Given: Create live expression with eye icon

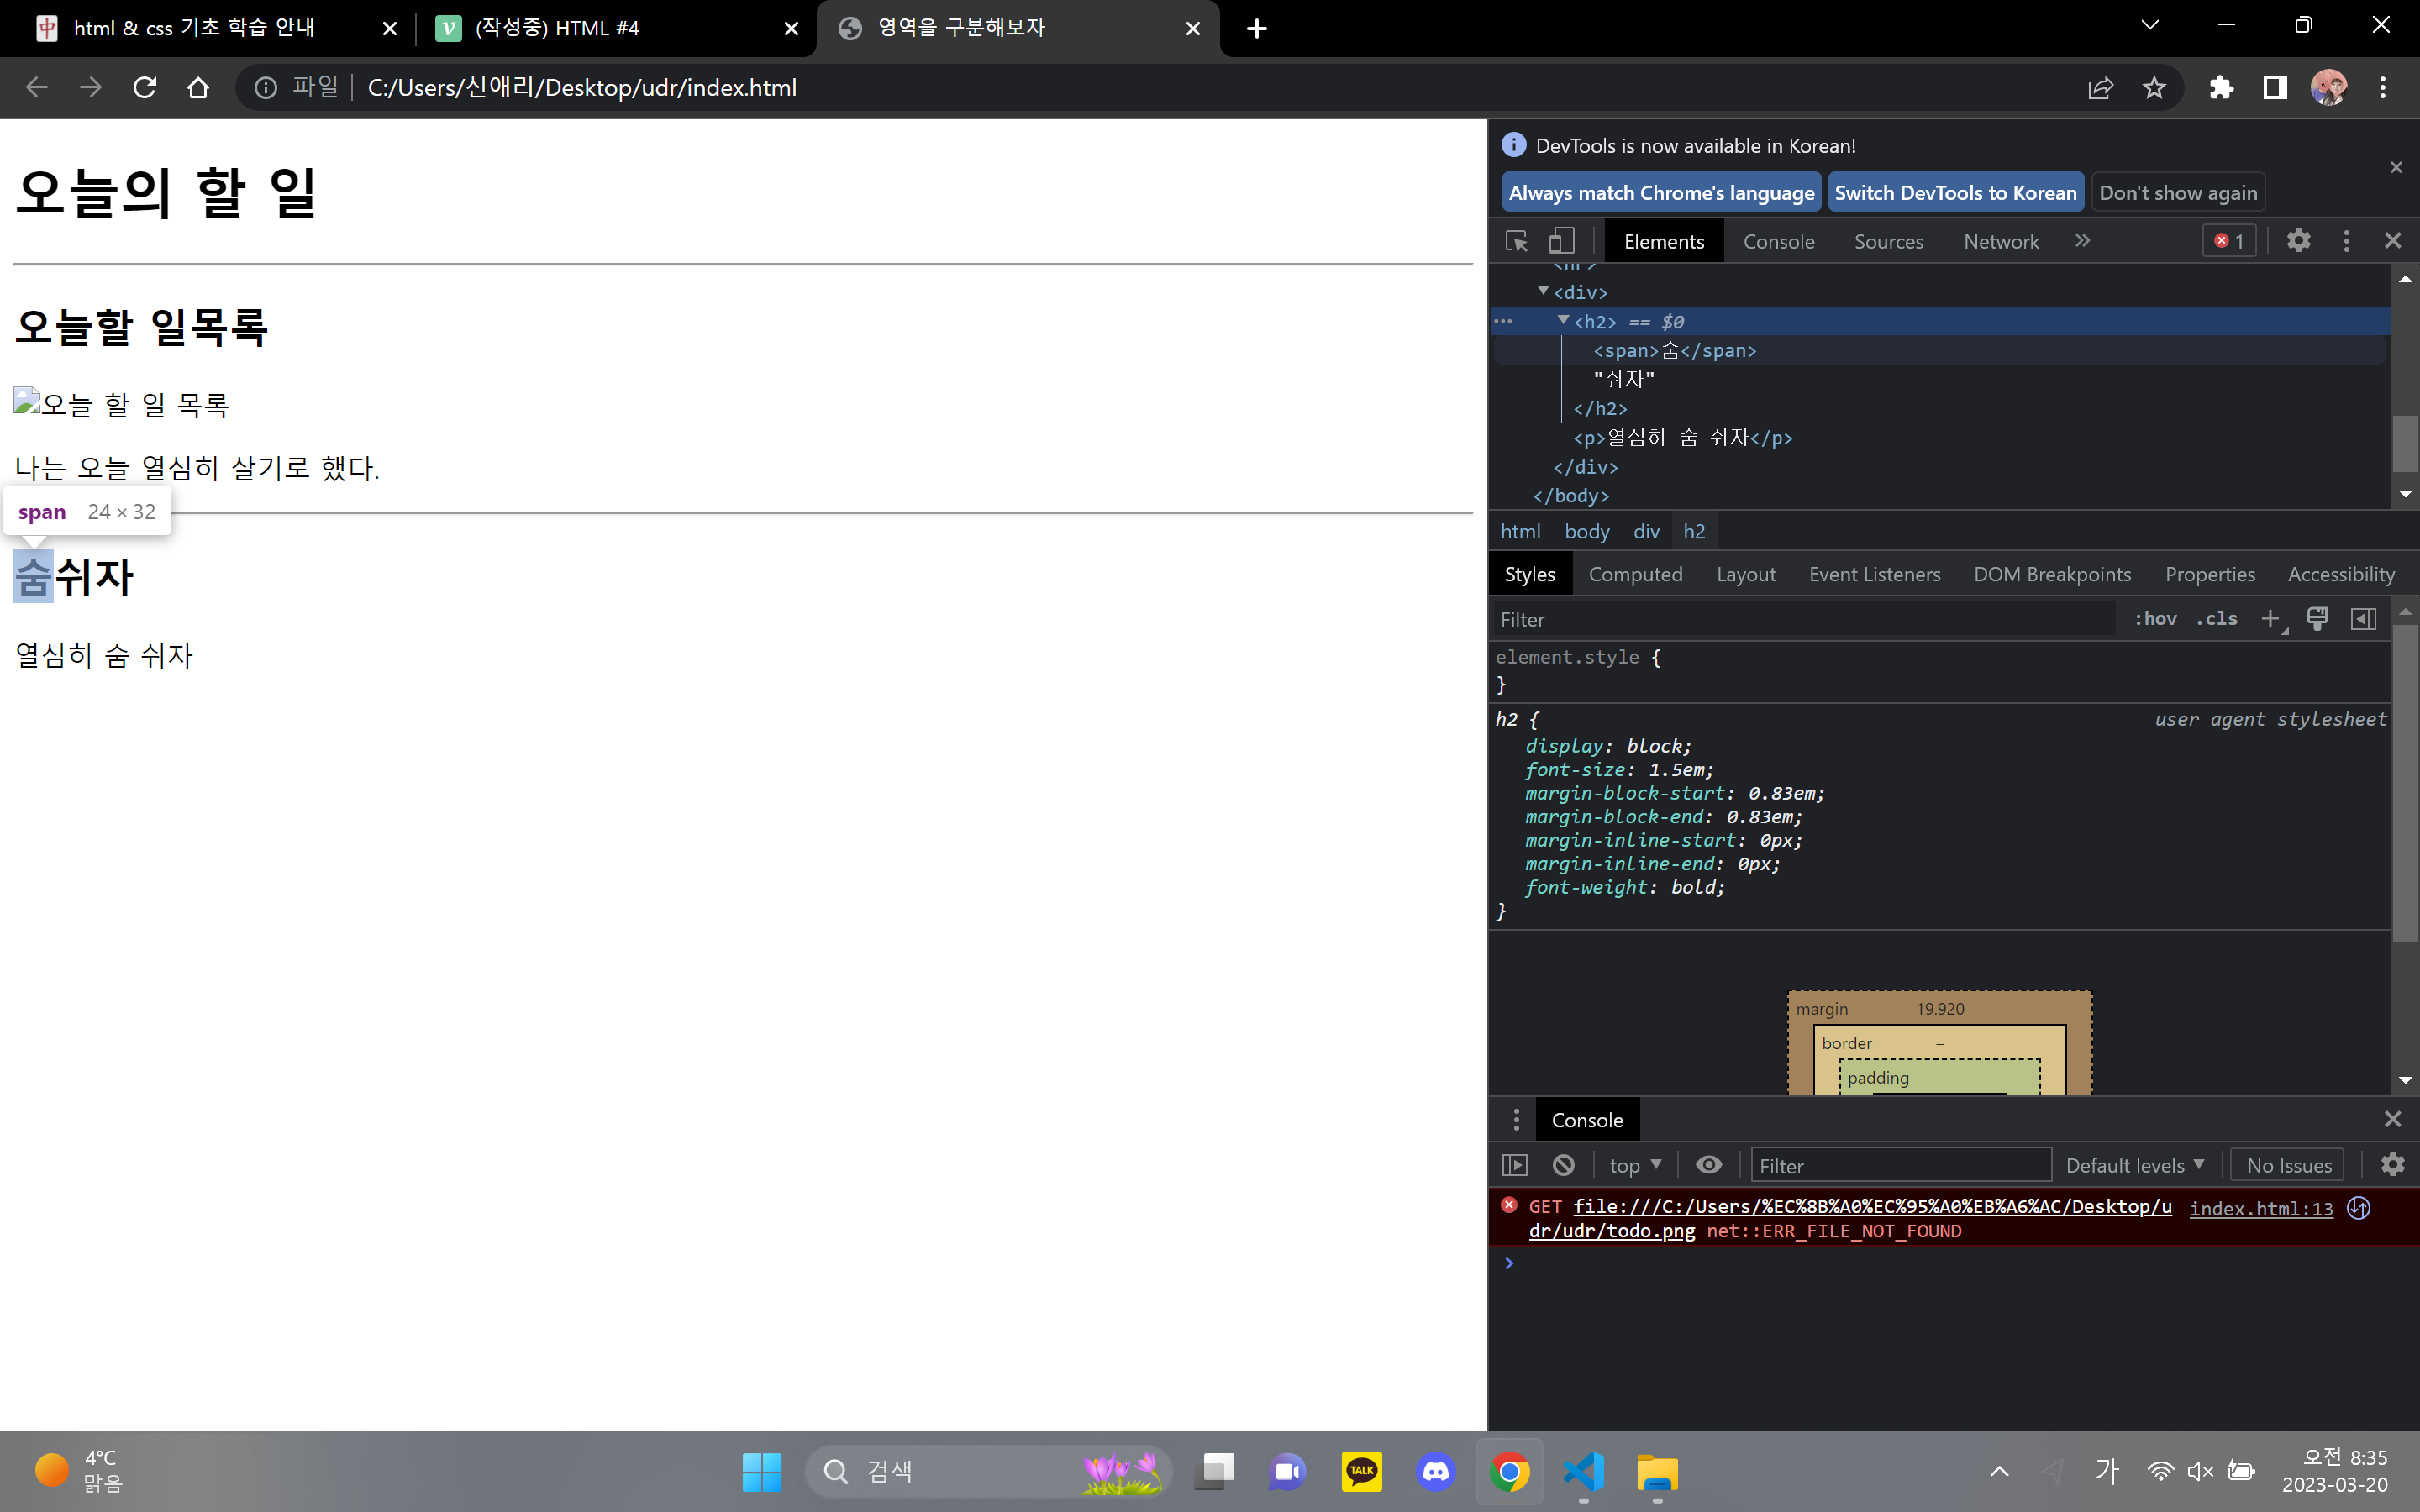Looking at the screenshot, I should point(1709,1165).
